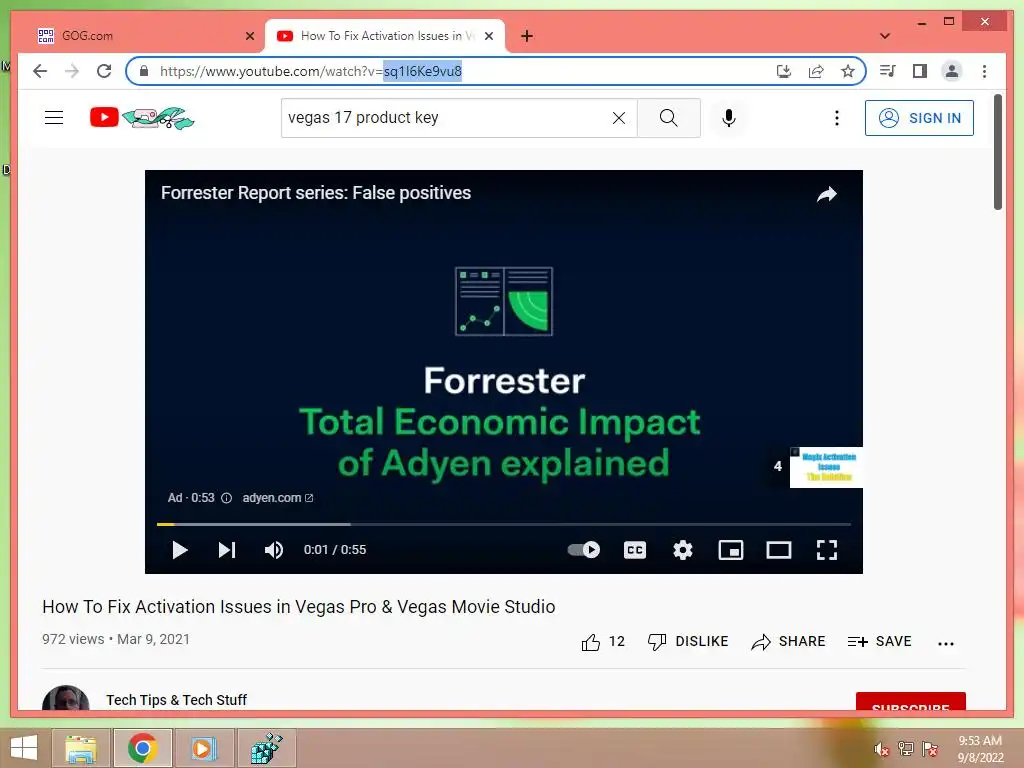Bookmark this page with star icon
The image size is (1024, 768).
(848, 71)
